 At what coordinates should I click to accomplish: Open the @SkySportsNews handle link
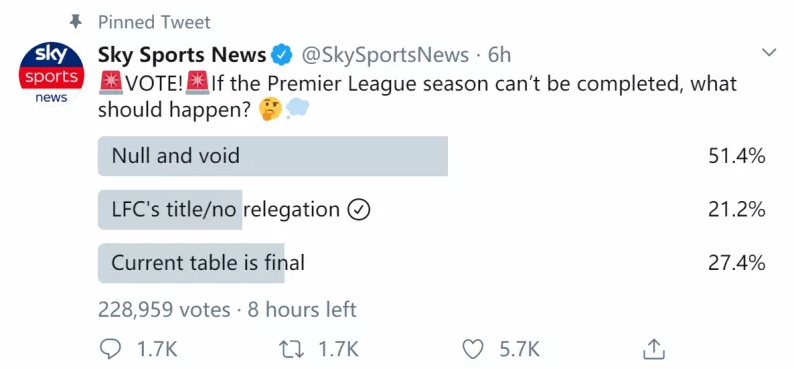pos(385,55)
